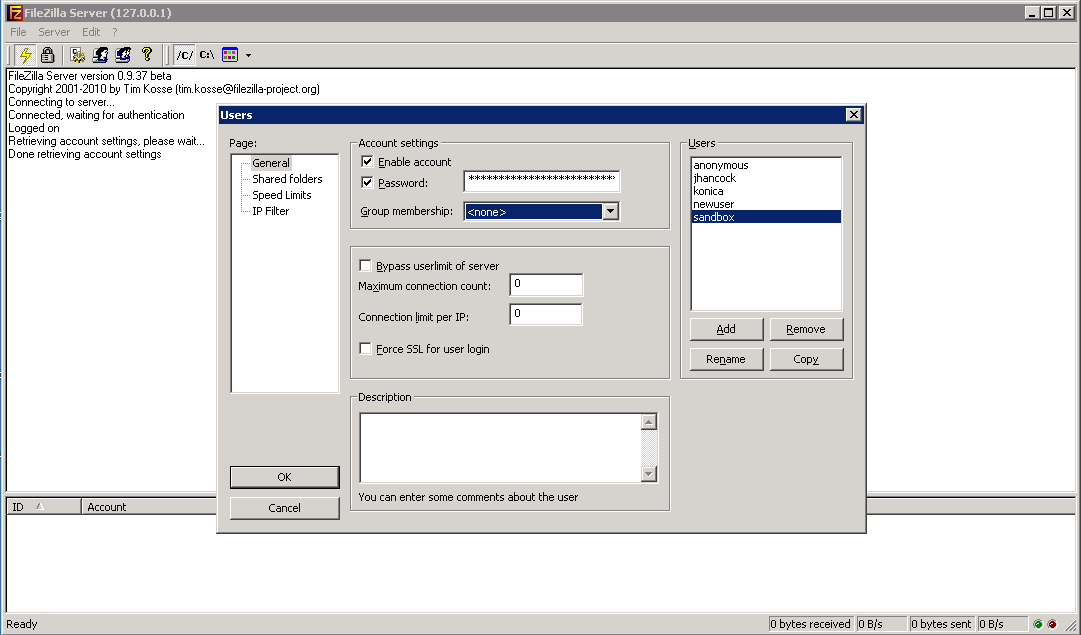This screenshot has width=1081, height=635.
Task: Click Maximum connection count field
Action: tap(546, 285)
